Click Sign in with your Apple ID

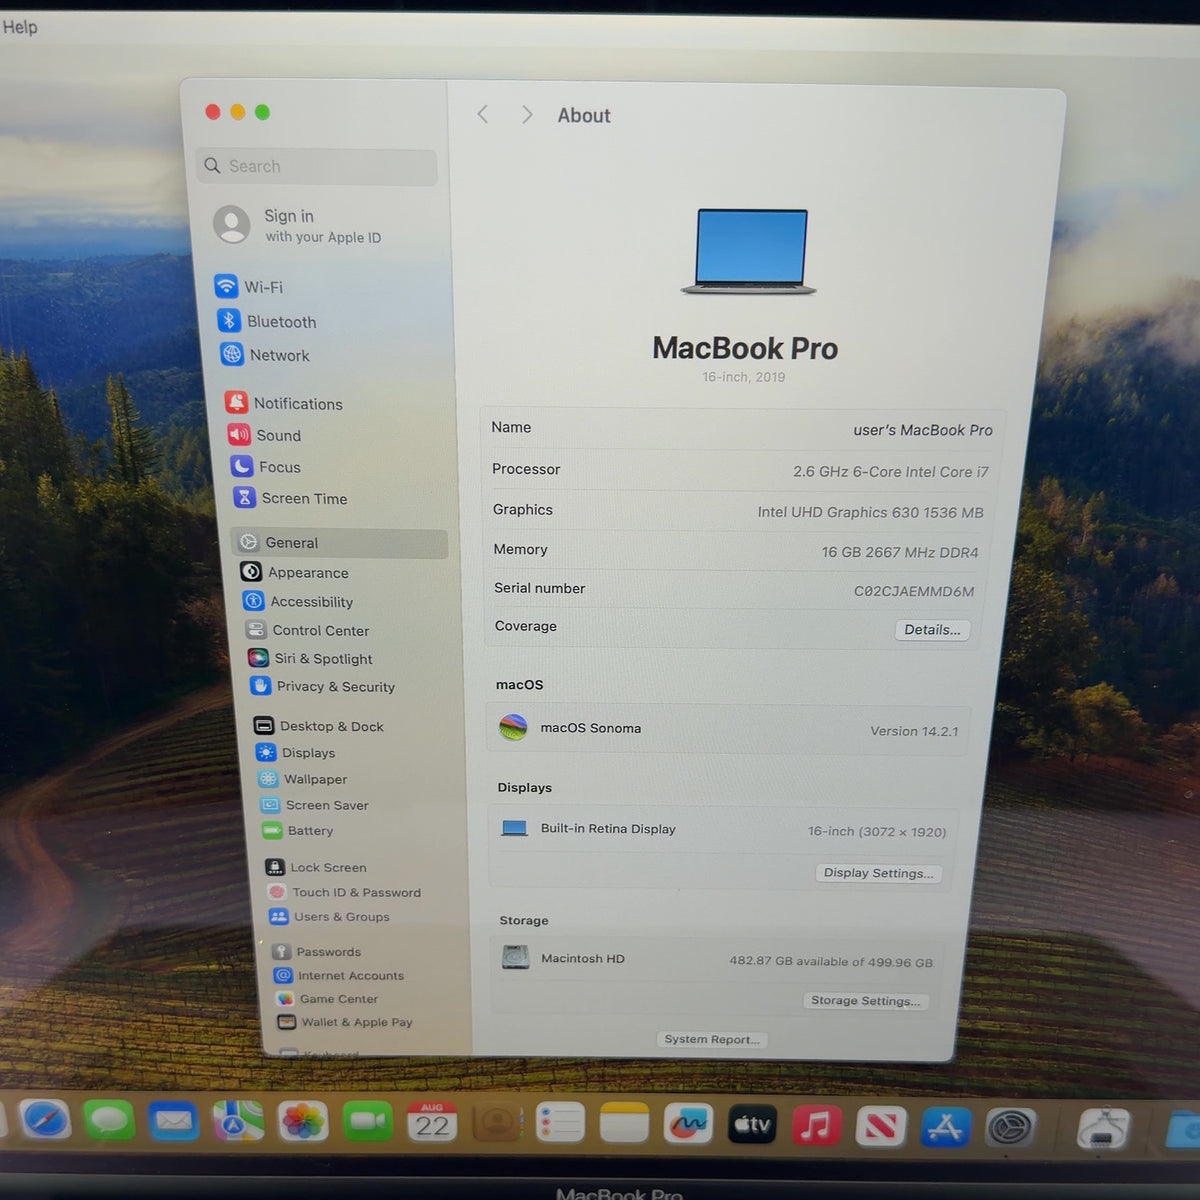tap(300, 225)
